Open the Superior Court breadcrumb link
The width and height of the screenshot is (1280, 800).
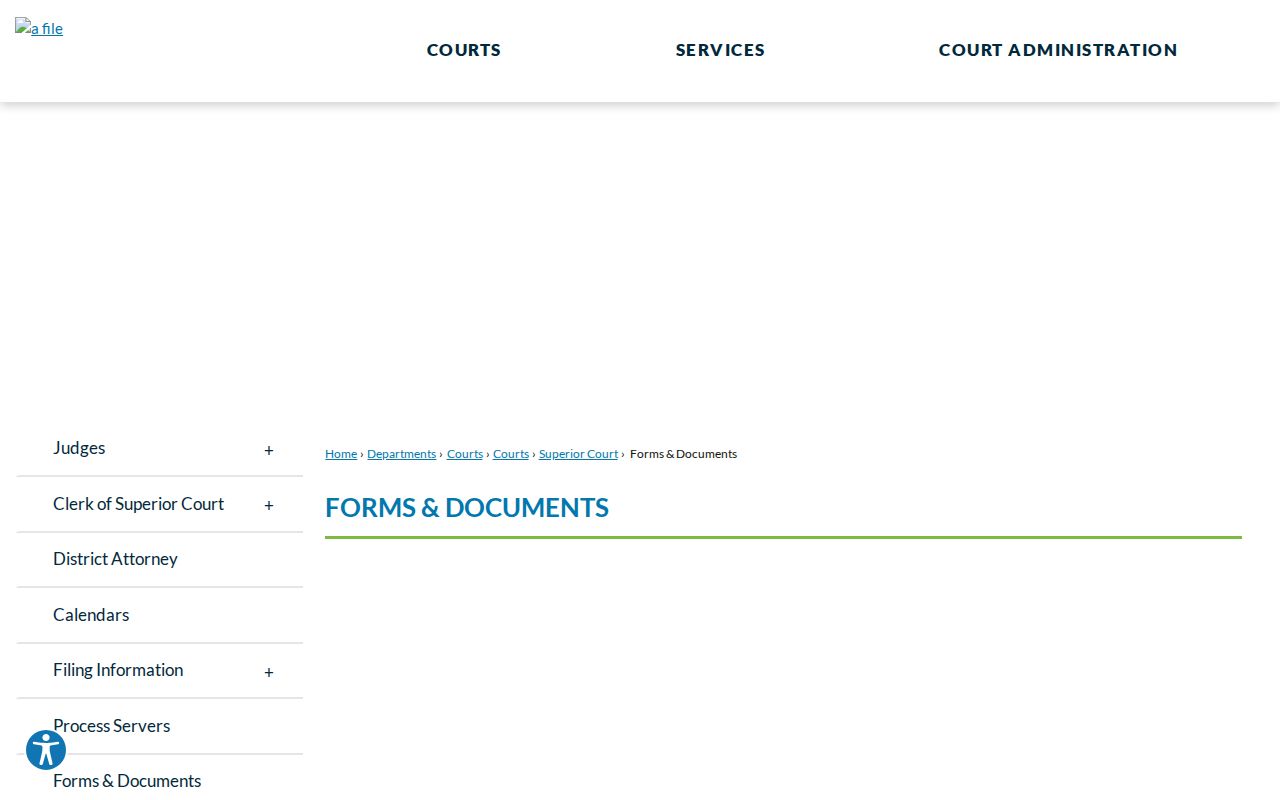tap(578, 454)
